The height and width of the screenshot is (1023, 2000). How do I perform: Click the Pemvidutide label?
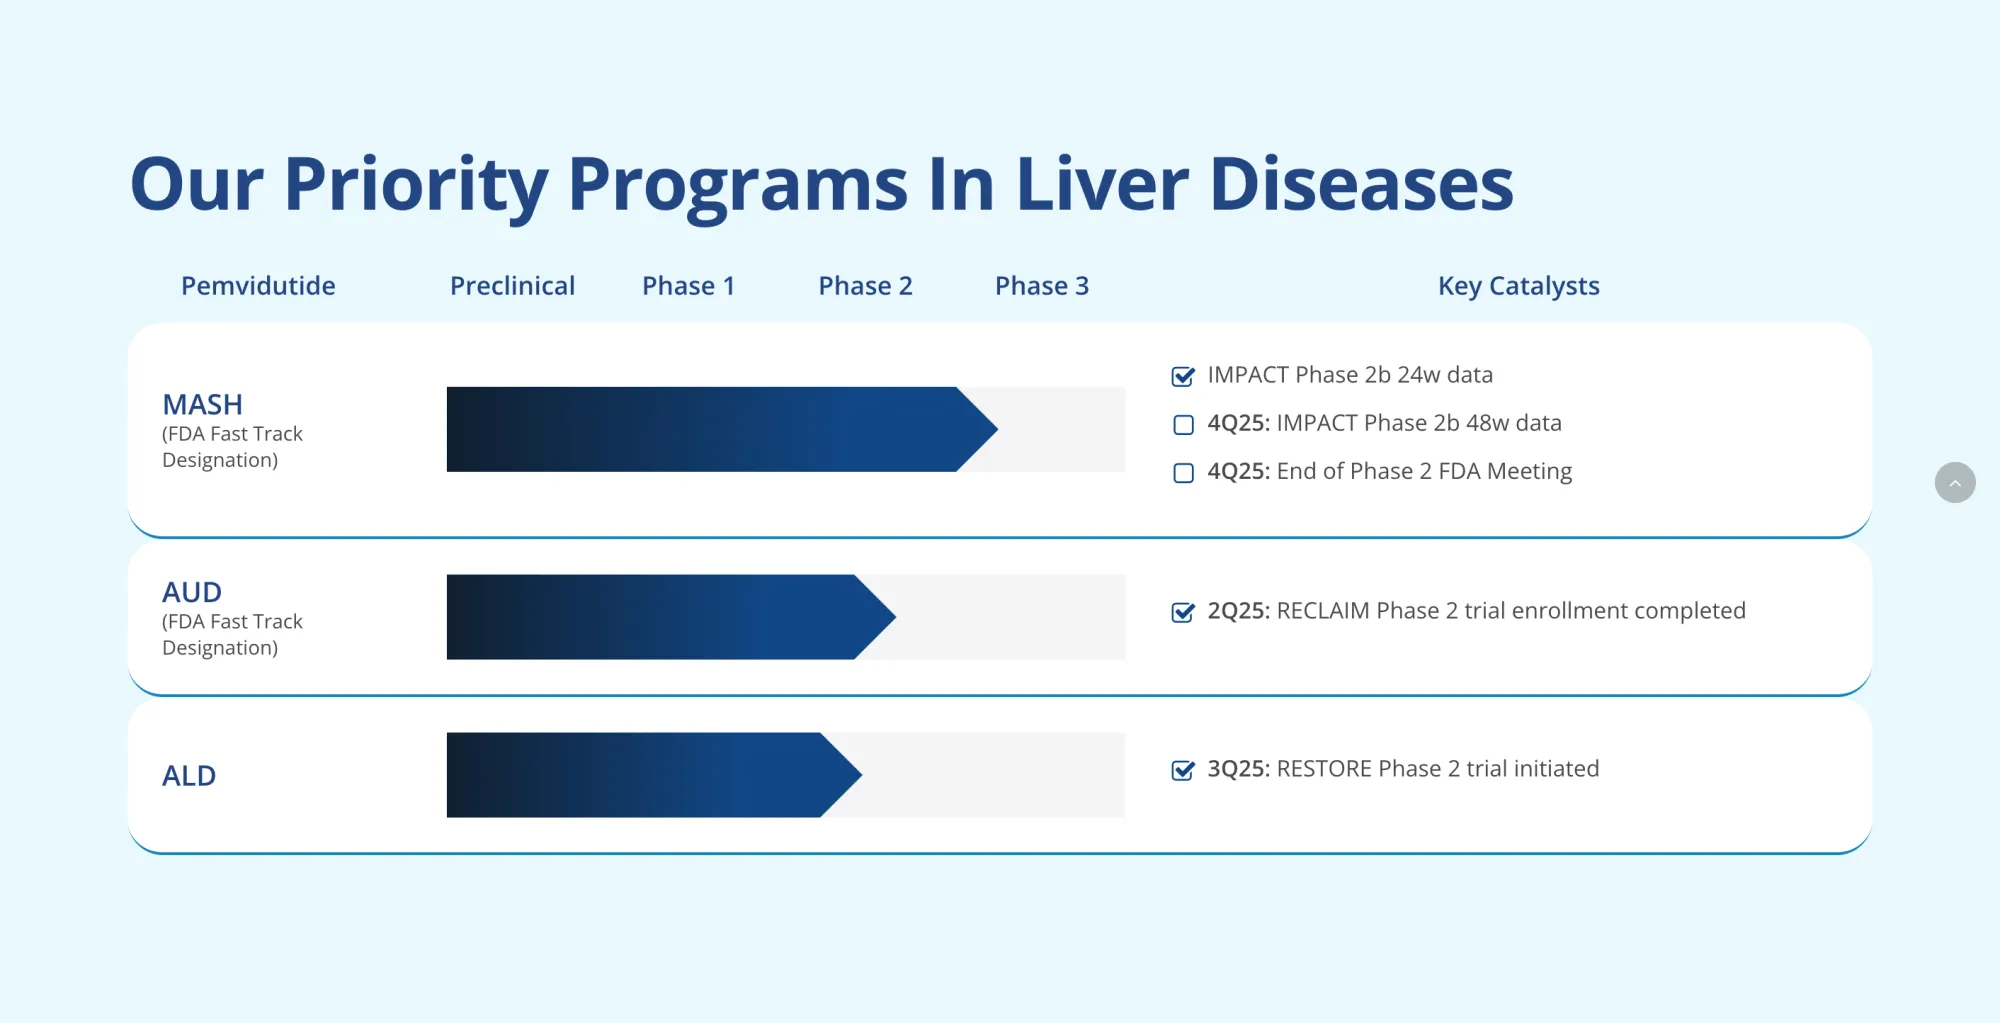258,286
